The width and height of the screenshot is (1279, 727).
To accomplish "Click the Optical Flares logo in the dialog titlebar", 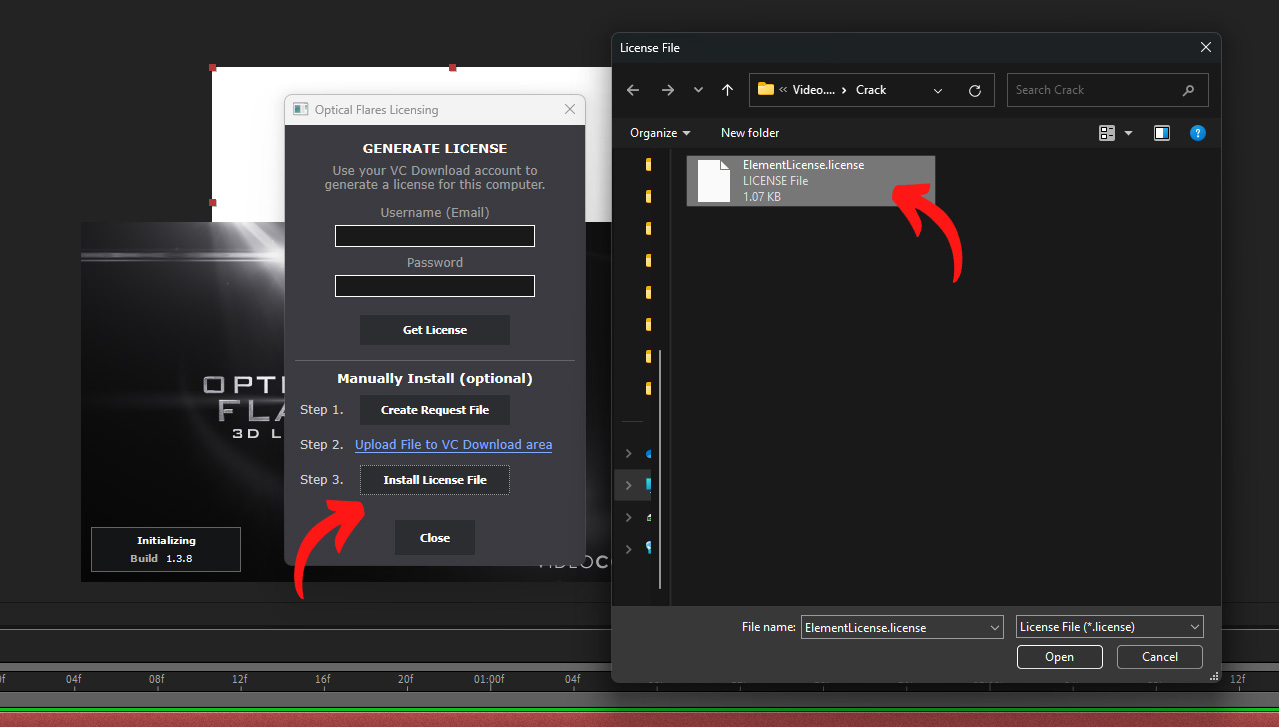I will [300, 109].
